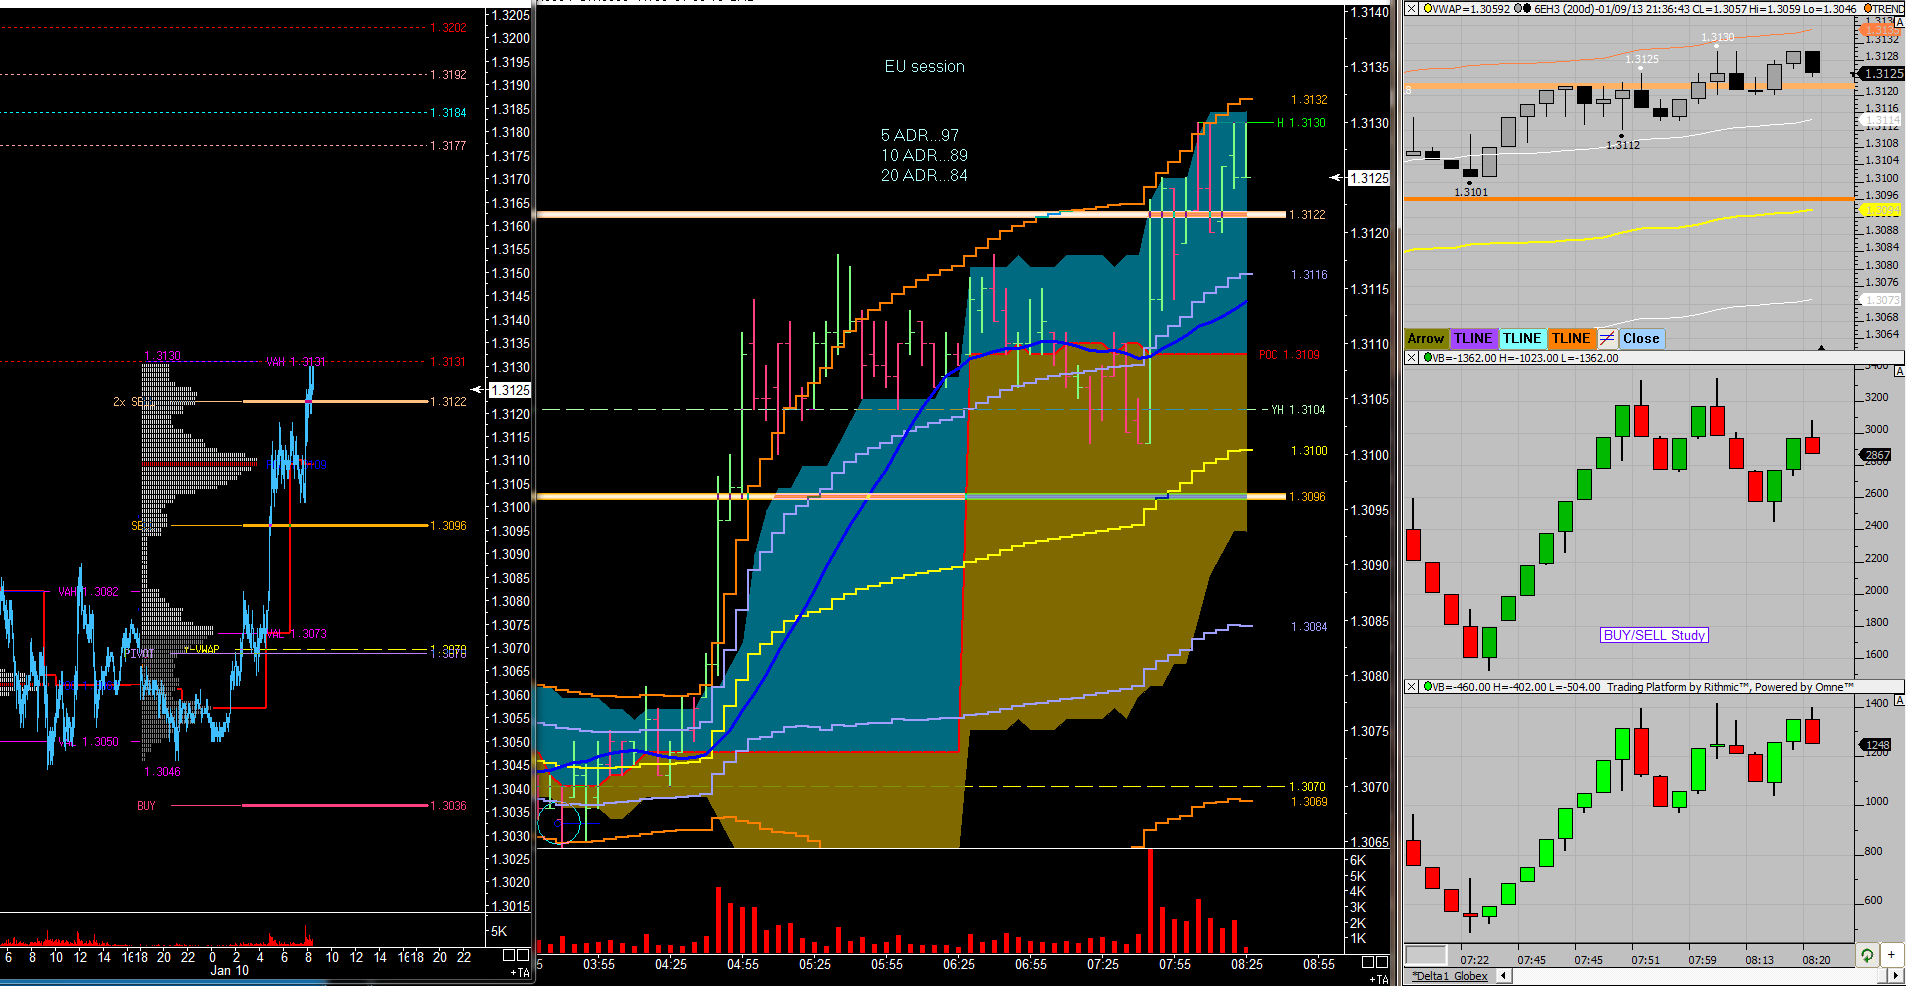Click the 'POC 1.3109' label
This screenshot has width=1906, height=986.
click(1289, 355)
